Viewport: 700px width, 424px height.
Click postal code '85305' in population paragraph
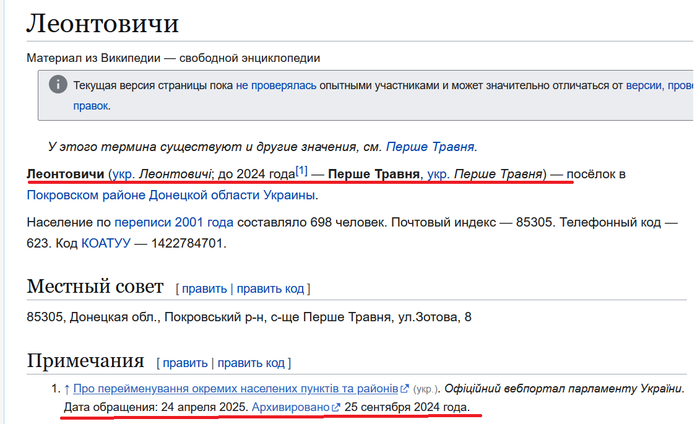click(534, 222)
